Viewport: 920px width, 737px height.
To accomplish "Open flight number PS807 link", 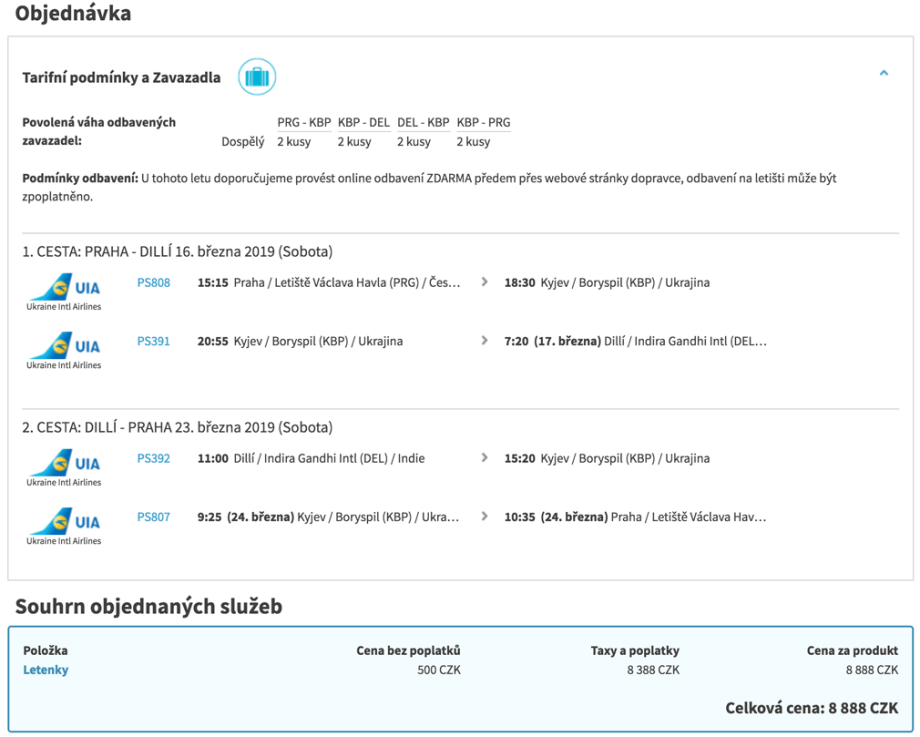I will coord(153,518).
